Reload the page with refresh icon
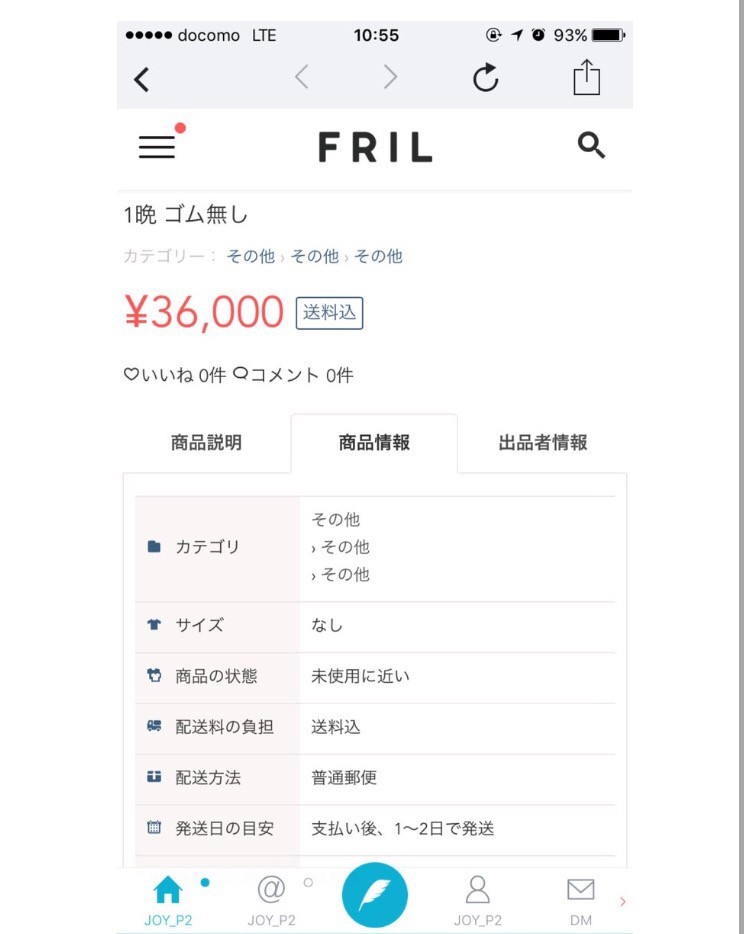Screen dimensions: 750x934 tap(486, 78)
